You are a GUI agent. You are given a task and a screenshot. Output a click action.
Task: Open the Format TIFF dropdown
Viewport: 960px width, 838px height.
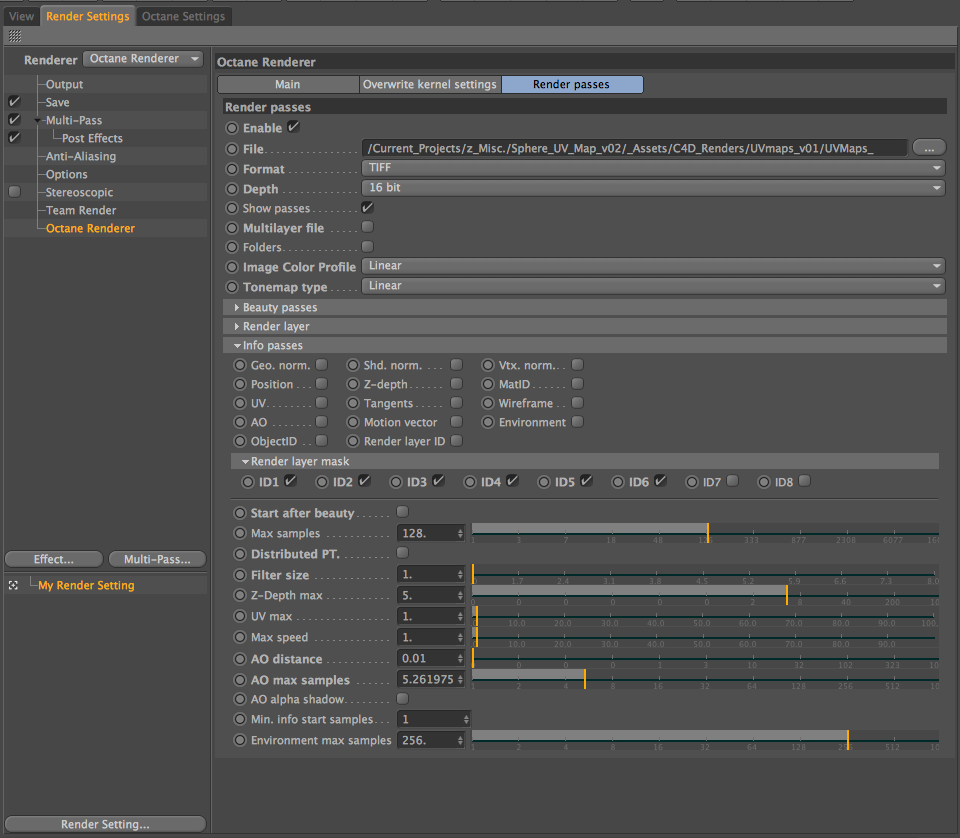[x=653, y=168]
